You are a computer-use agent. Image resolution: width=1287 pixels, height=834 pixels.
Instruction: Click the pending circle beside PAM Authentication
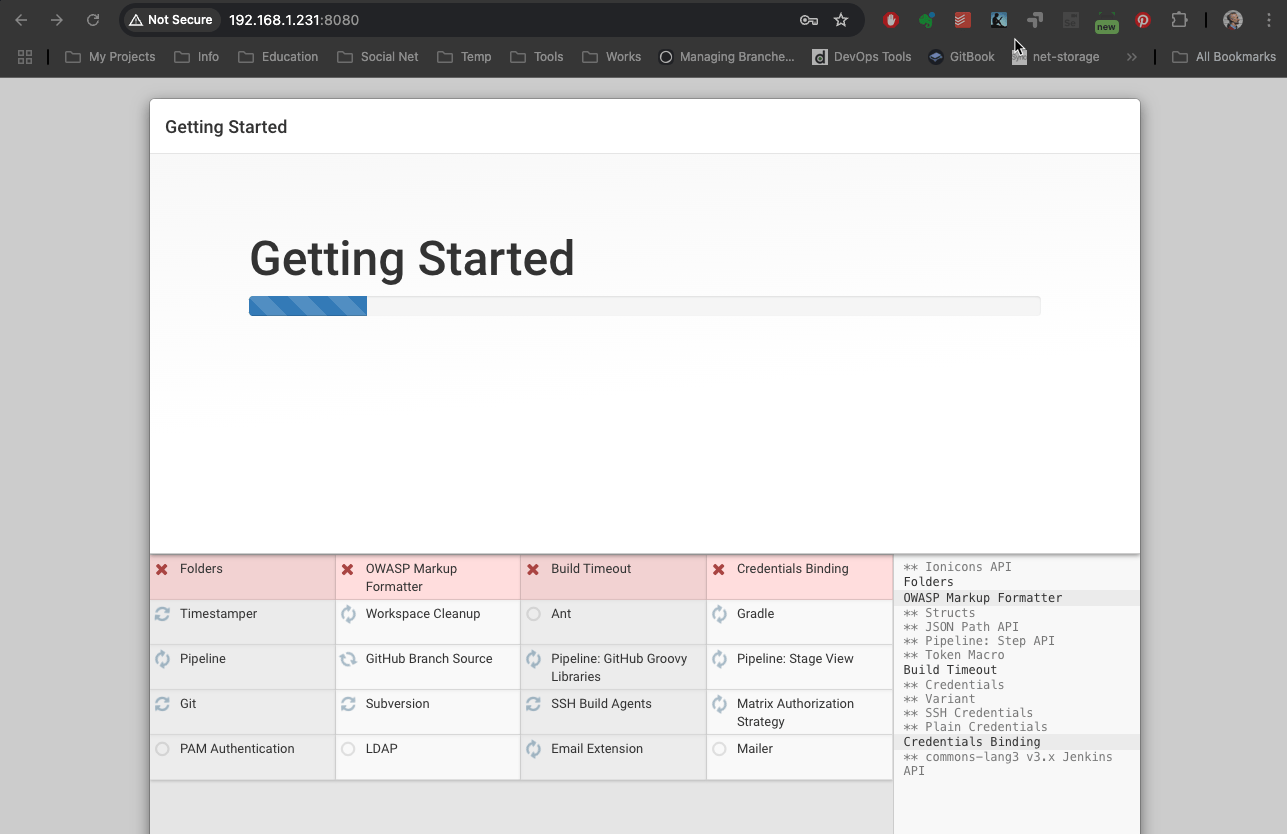pyautogui.click(x=162, y=749)
